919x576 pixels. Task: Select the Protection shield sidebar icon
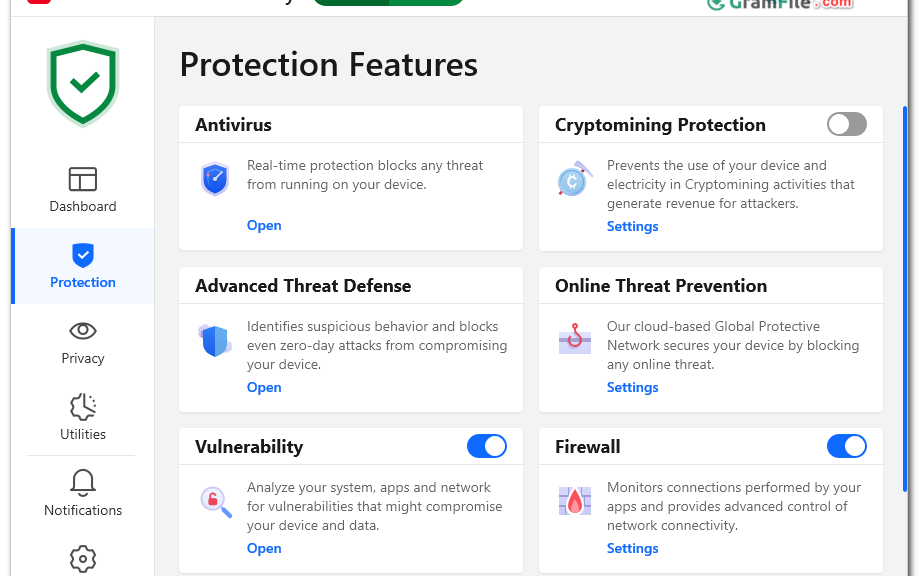click(x=83, y=255)
